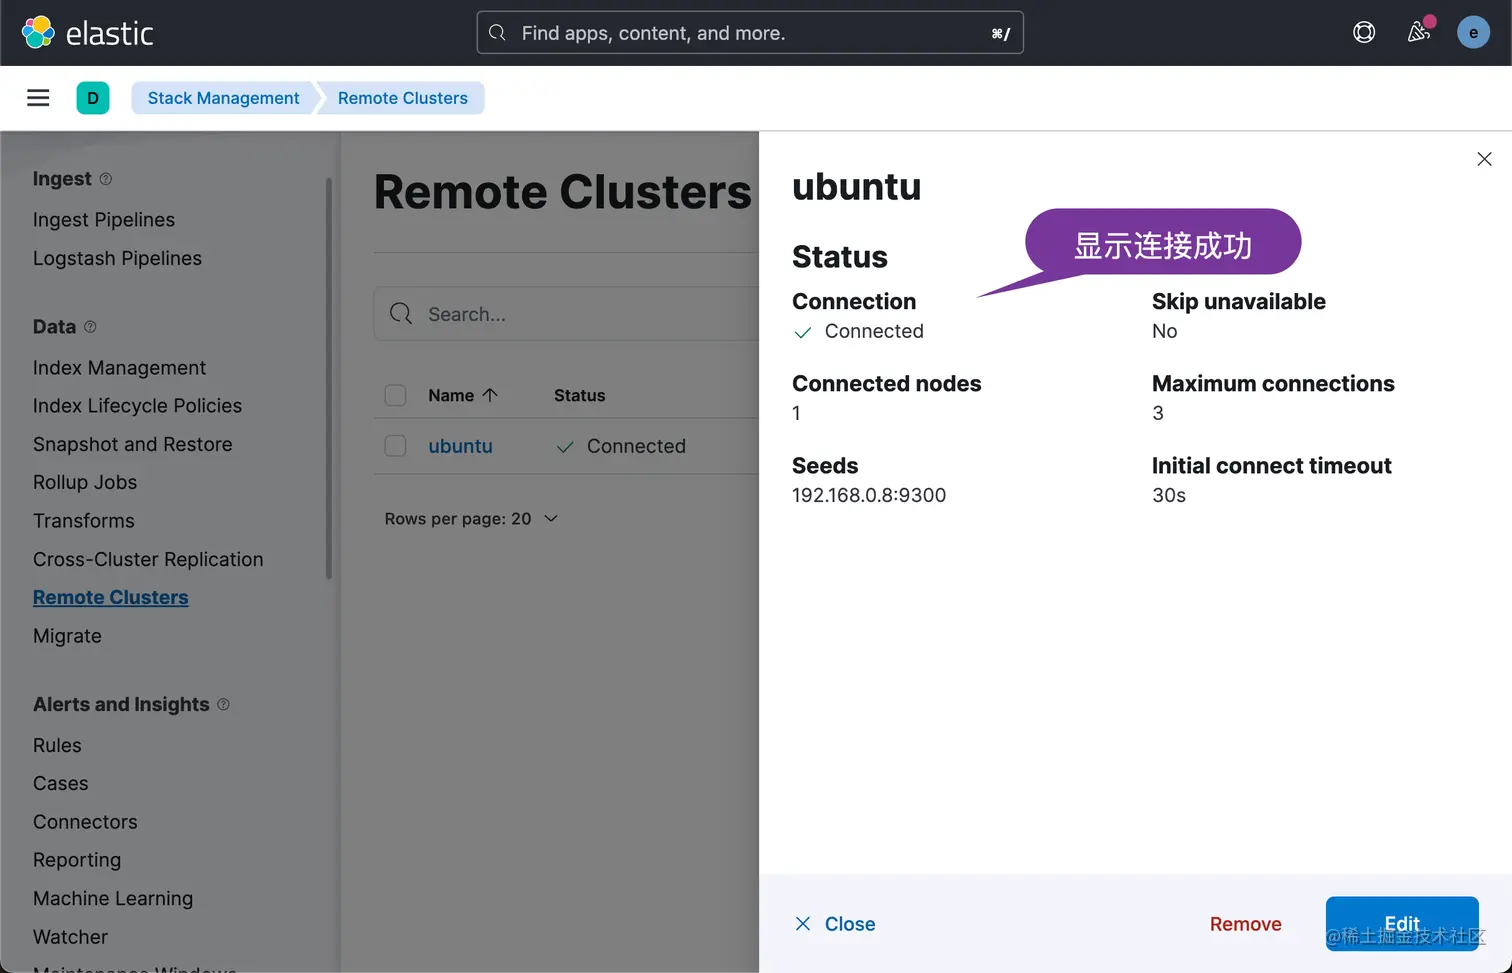The width and height of the screenshot is (1512, 973).
Task: Click the Connected status in flyout
Action: point(858,331)
